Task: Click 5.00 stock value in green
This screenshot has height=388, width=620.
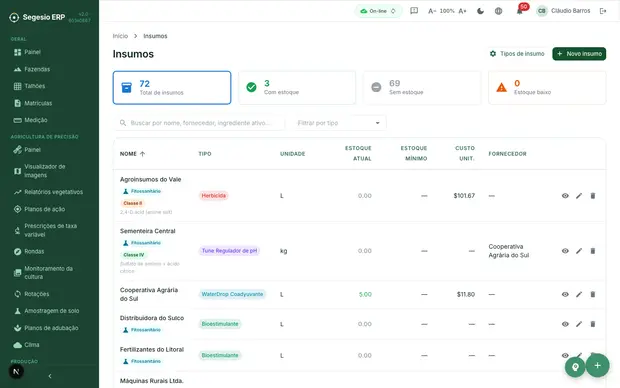Action: tap(365, 294)
